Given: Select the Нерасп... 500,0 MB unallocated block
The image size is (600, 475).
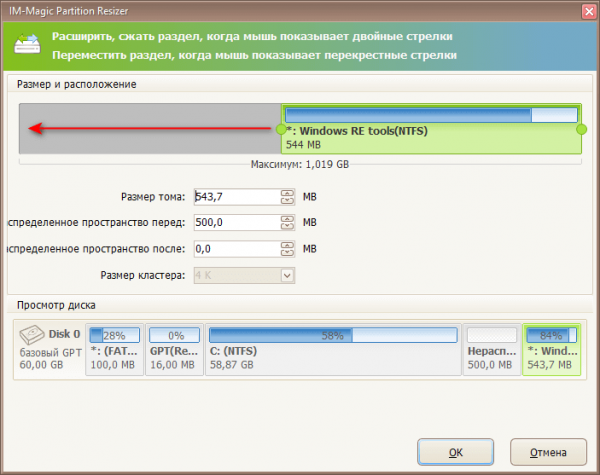Looking at the screenshot, I should click(492, 349).
